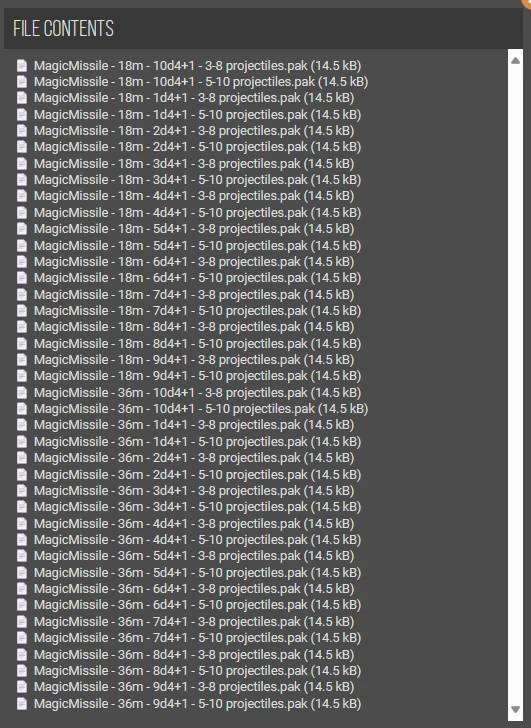
Task: Select MagicMissile 36m 8d4+1 3-8 projectiles.pak
Action: [x=194, y=654]
